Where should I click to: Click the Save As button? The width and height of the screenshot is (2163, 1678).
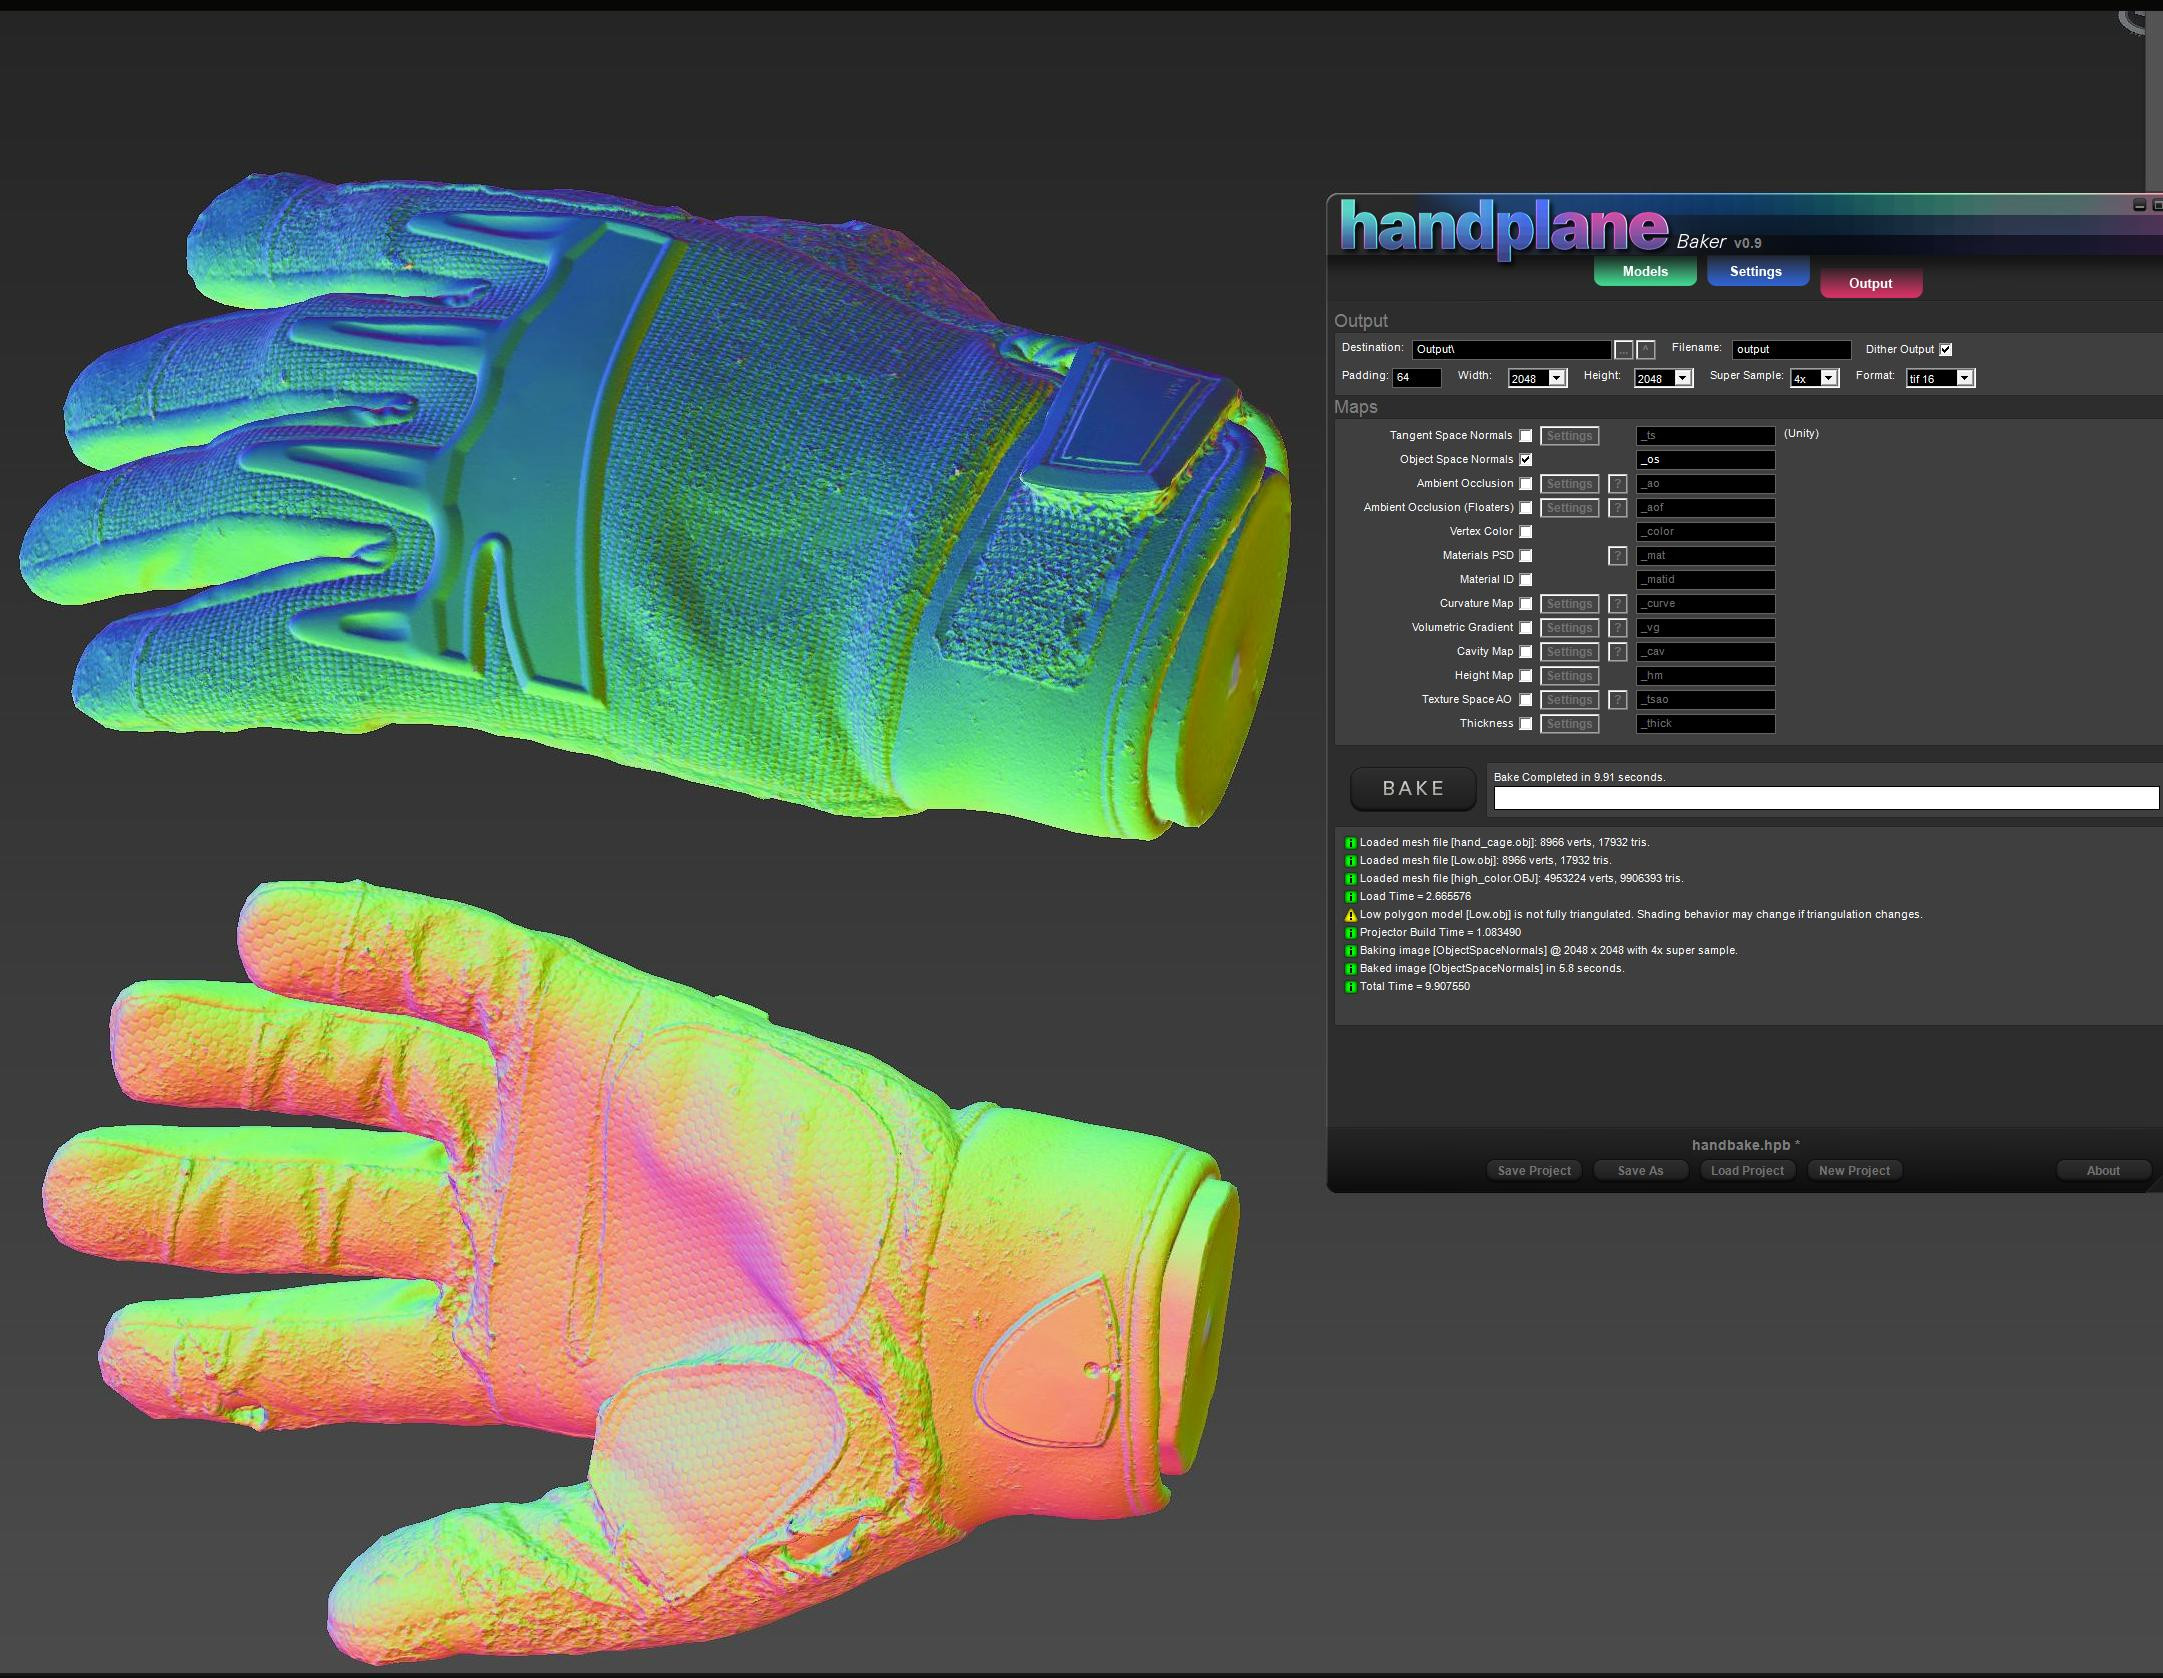(x=1640, y=1171)
